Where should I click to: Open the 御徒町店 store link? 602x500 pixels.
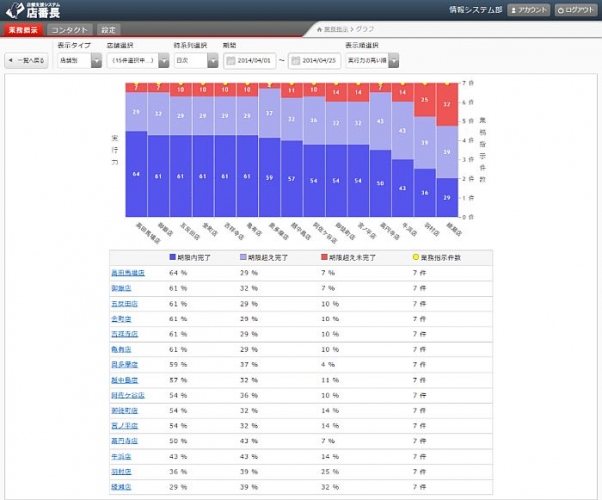pos(124,411)
